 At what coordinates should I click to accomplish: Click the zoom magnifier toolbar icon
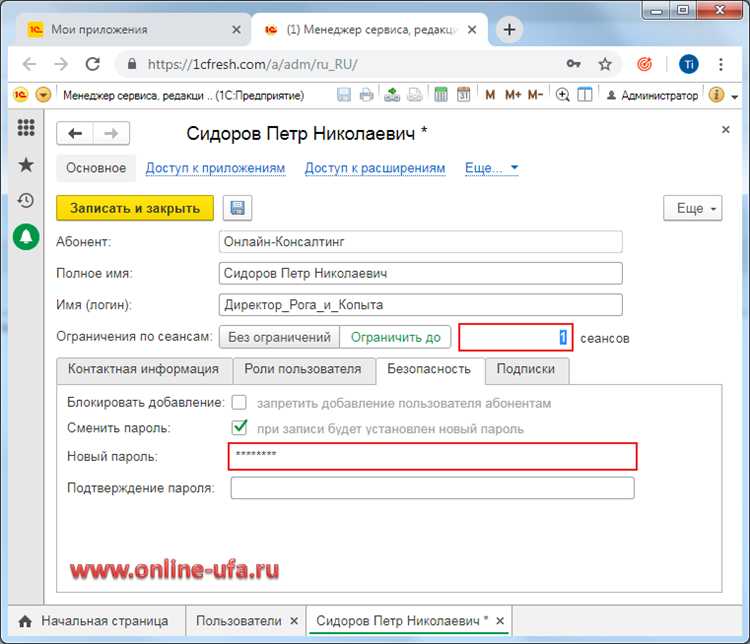click(562, 95)
